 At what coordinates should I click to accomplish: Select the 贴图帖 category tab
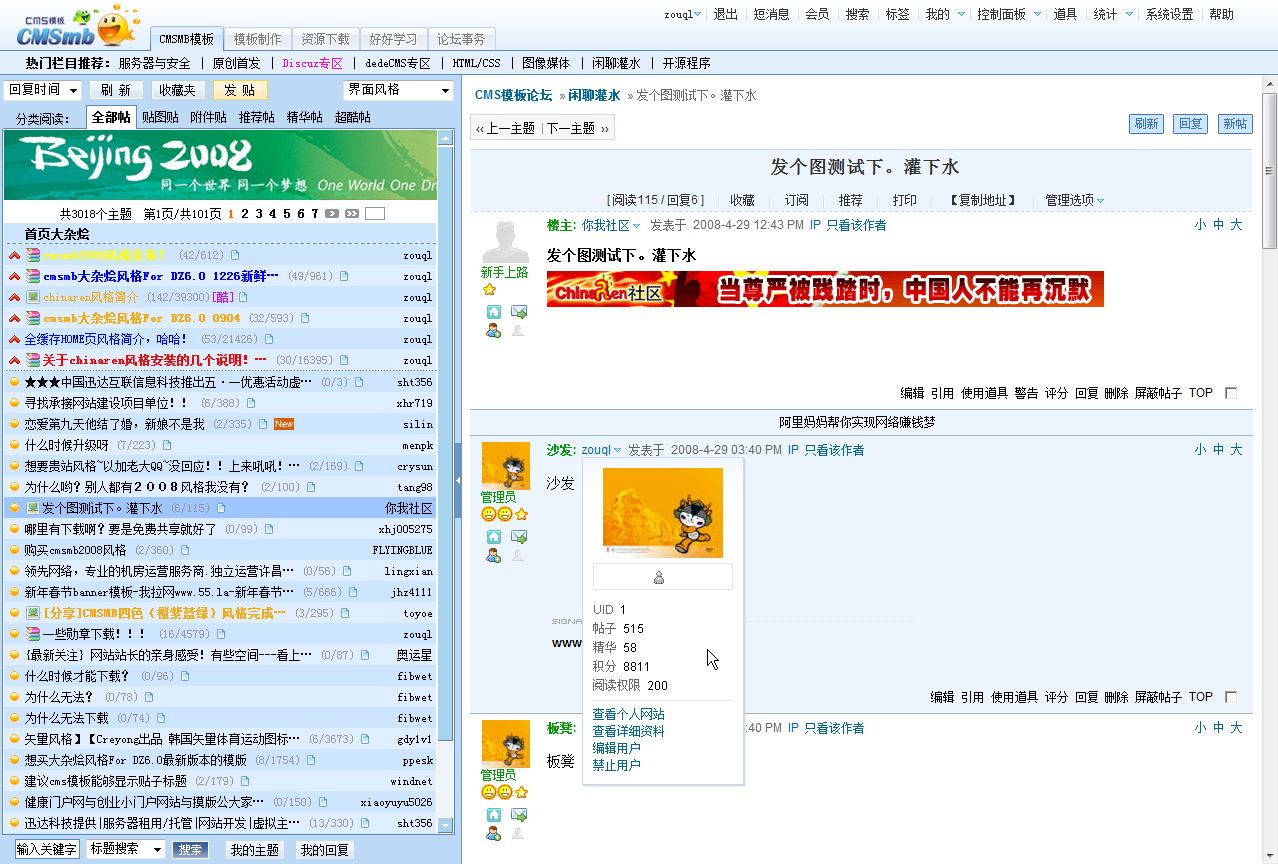160,117
